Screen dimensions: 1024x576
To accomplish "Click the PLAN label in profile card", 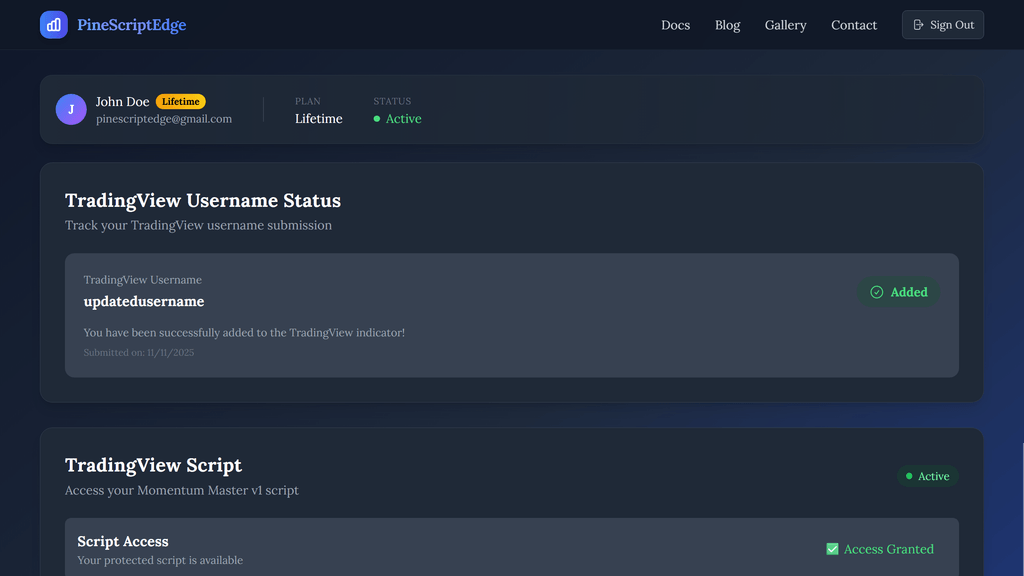I will (308, 101).
